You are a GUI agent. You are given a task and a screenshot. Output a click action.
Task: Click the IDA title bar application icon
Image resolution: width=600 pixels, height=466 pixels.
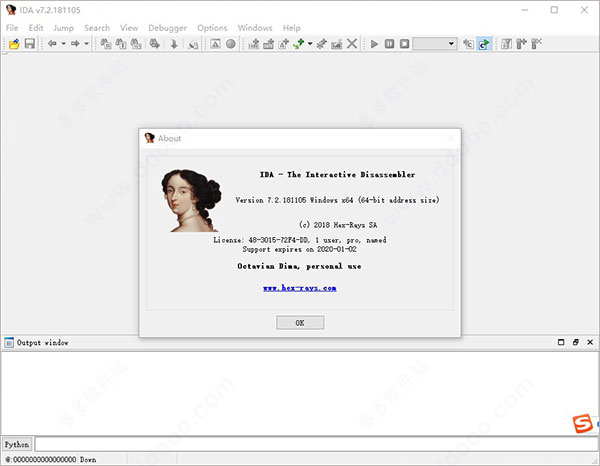point(11,10)
